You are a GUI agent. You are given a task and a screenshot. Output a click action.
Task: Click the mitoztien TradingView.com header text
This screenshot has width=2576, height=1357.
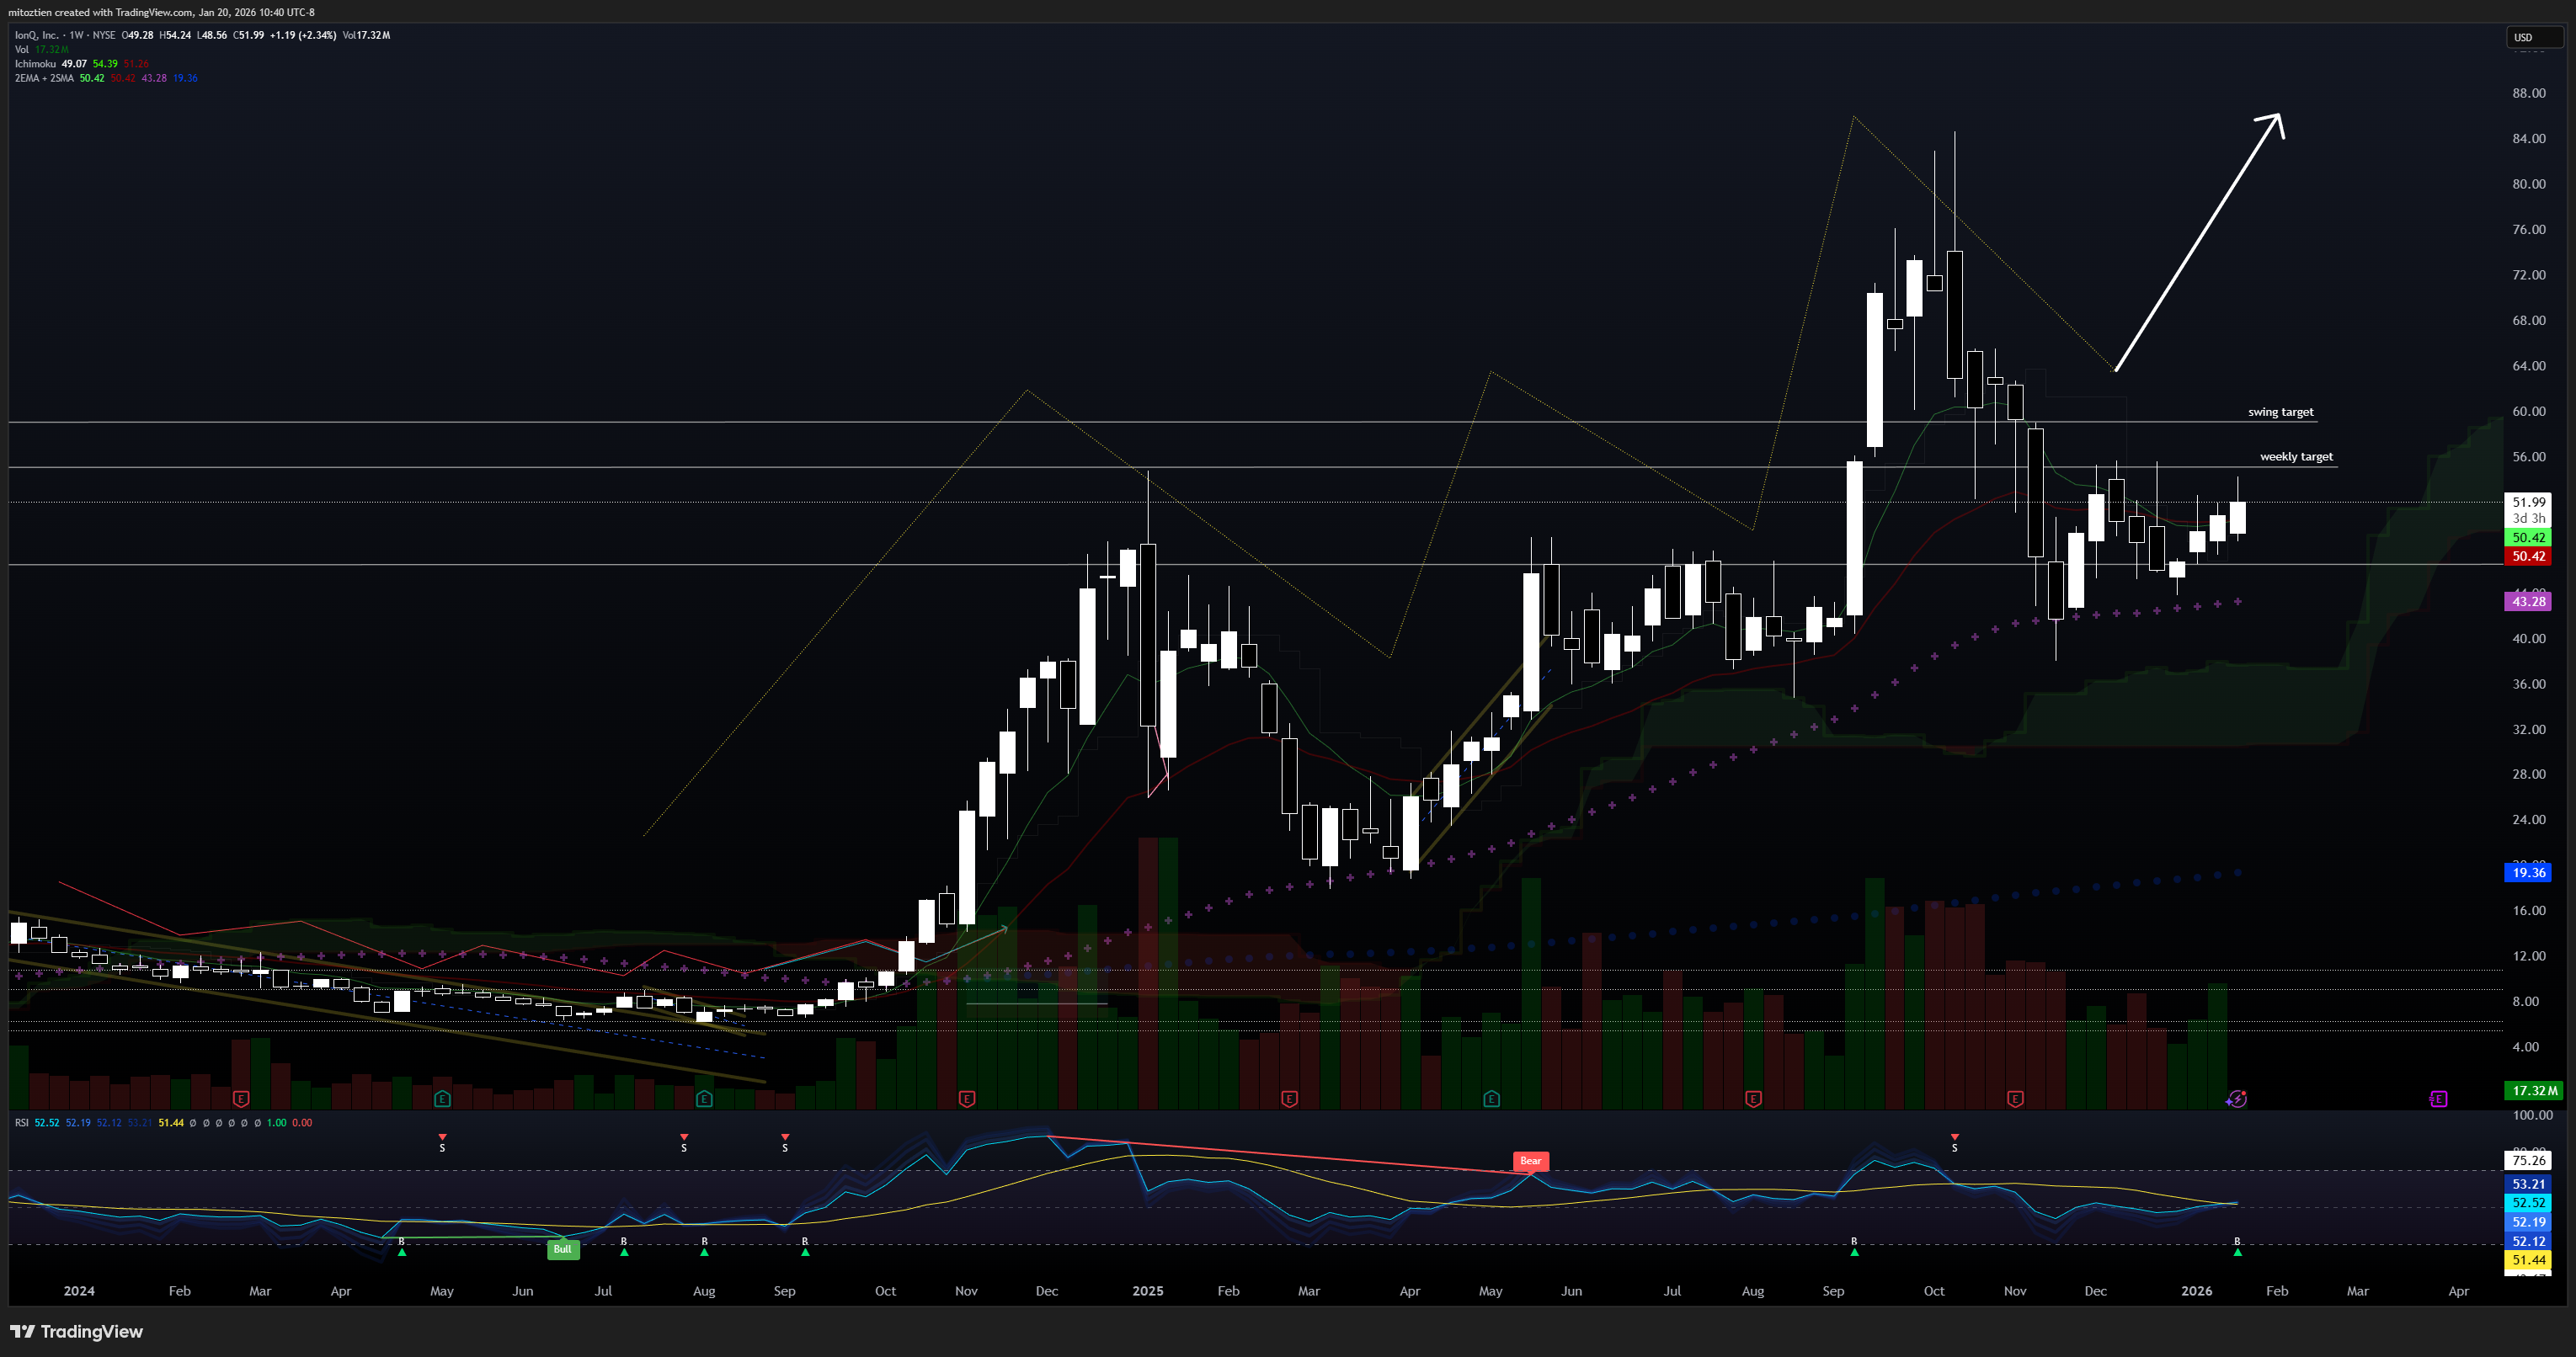coord(161,12)
